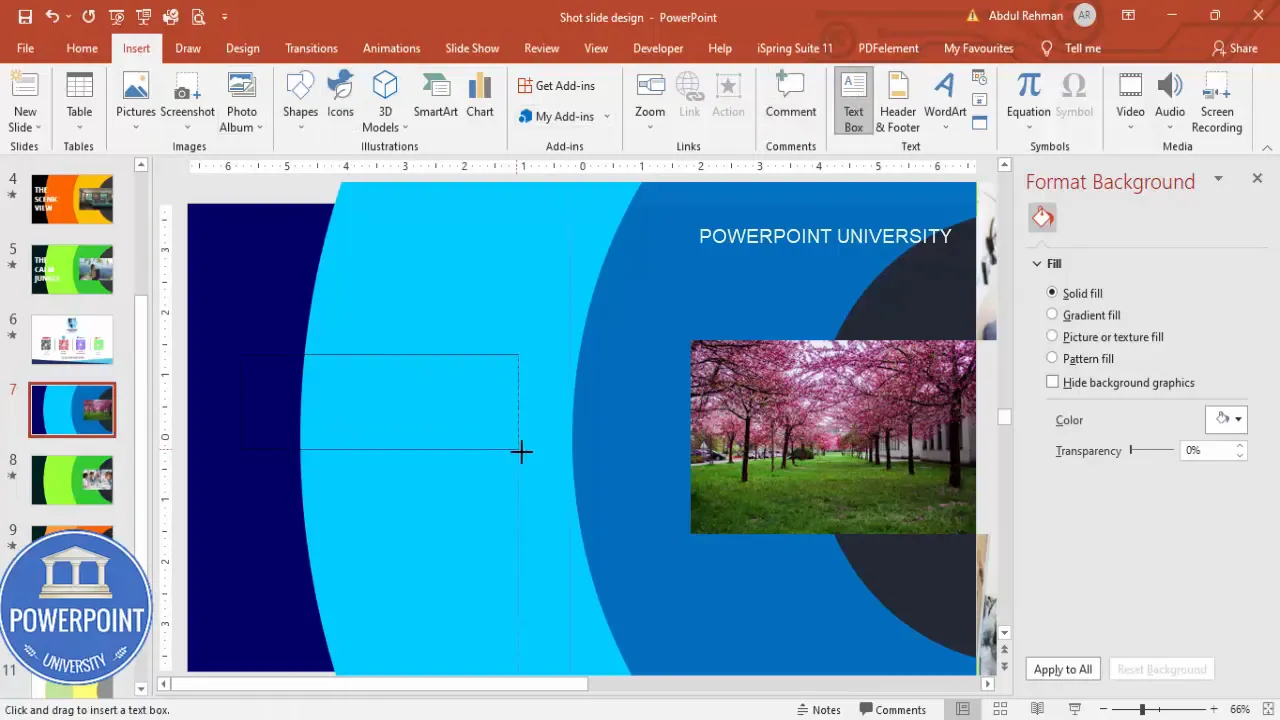Insert a Chart
The height and width of the screenshot is (720, 1280).
coord(480,95)
